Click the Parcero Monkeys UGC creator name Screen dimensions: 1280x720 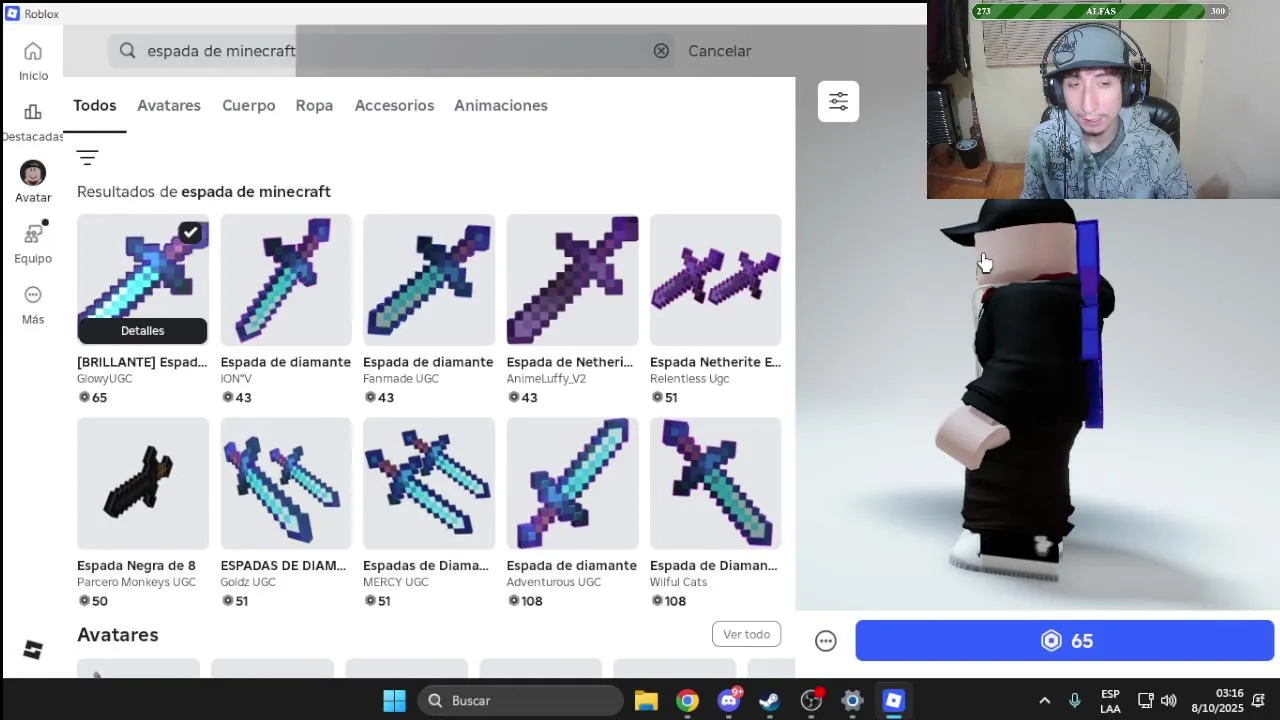[137, 582]
